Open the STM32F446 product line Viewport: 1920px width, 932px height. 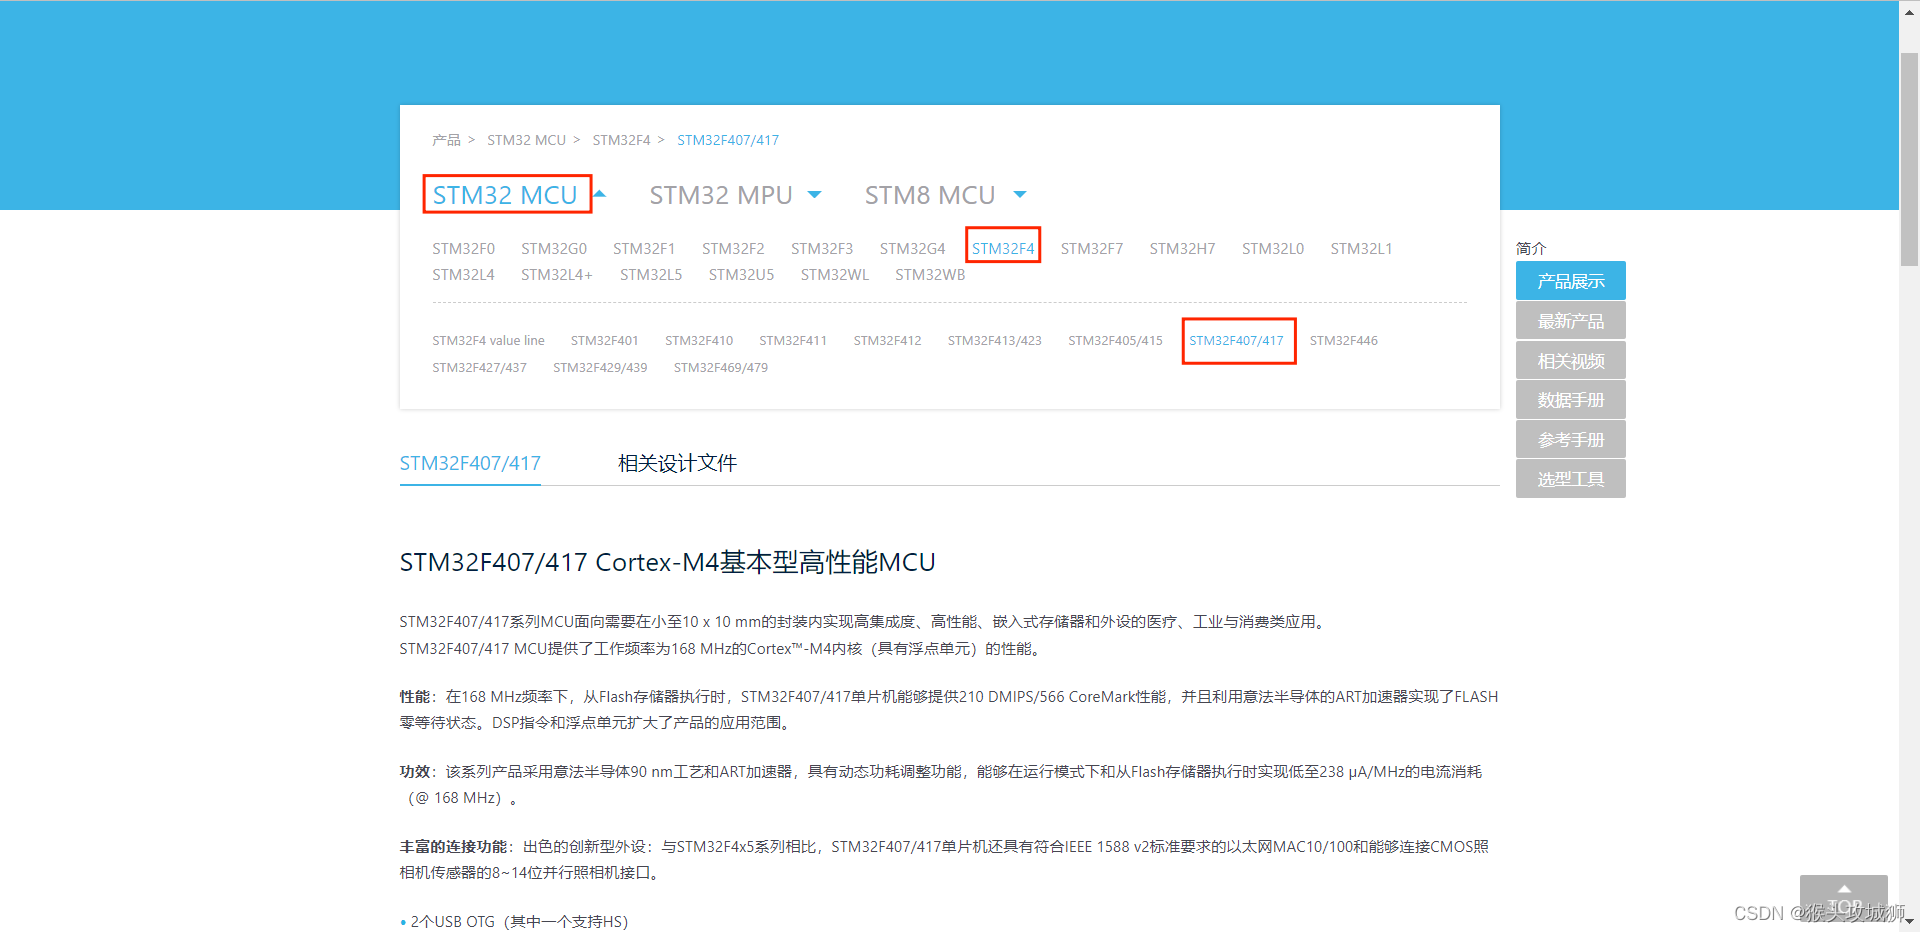pos(1344,341)
